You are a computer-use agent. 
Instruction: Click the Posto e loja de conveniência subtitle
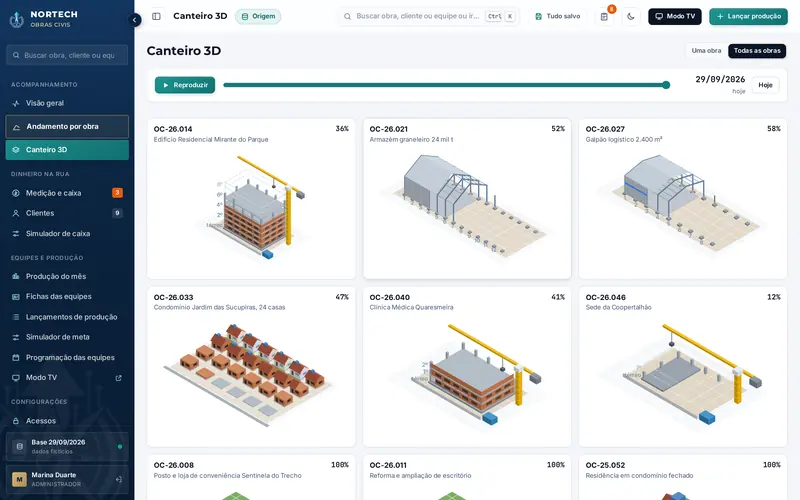coord(228,476)
